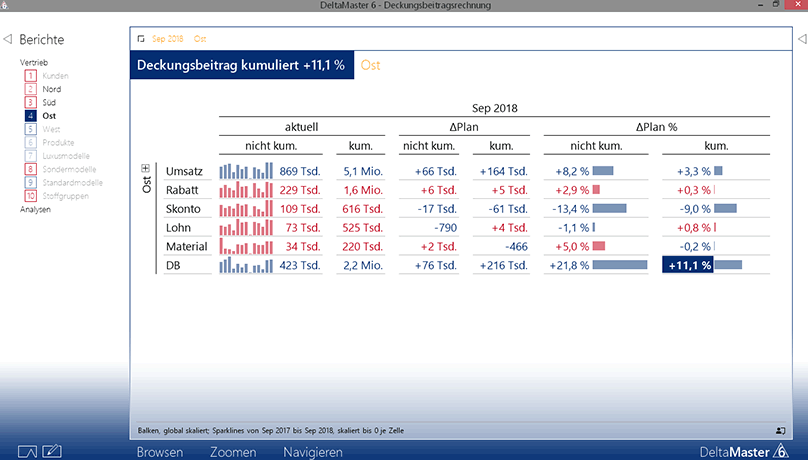Screen dimensions: 808x460
Task: Open the Zoomen menu
Action: click(x=232, y=452)
